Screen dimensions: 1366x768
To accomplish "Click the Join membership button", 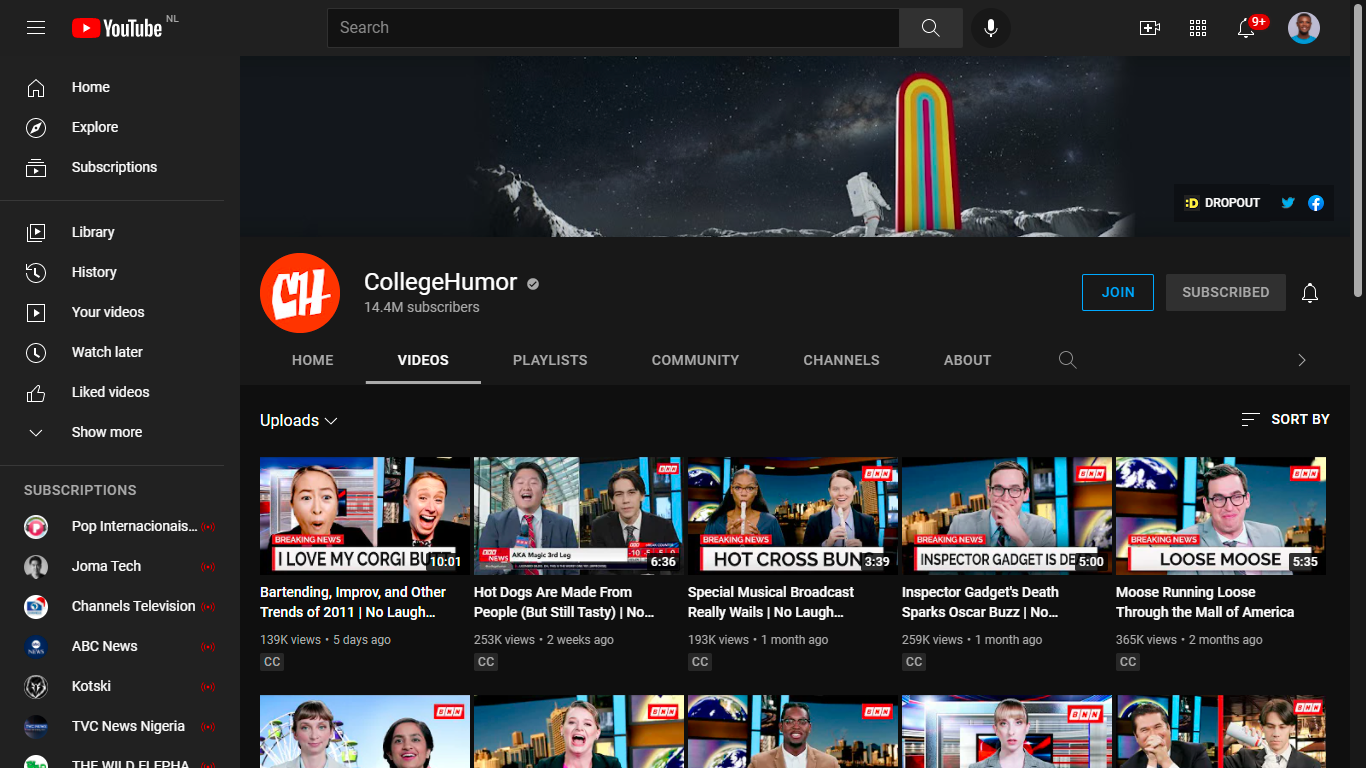I will coord(1118,293).
